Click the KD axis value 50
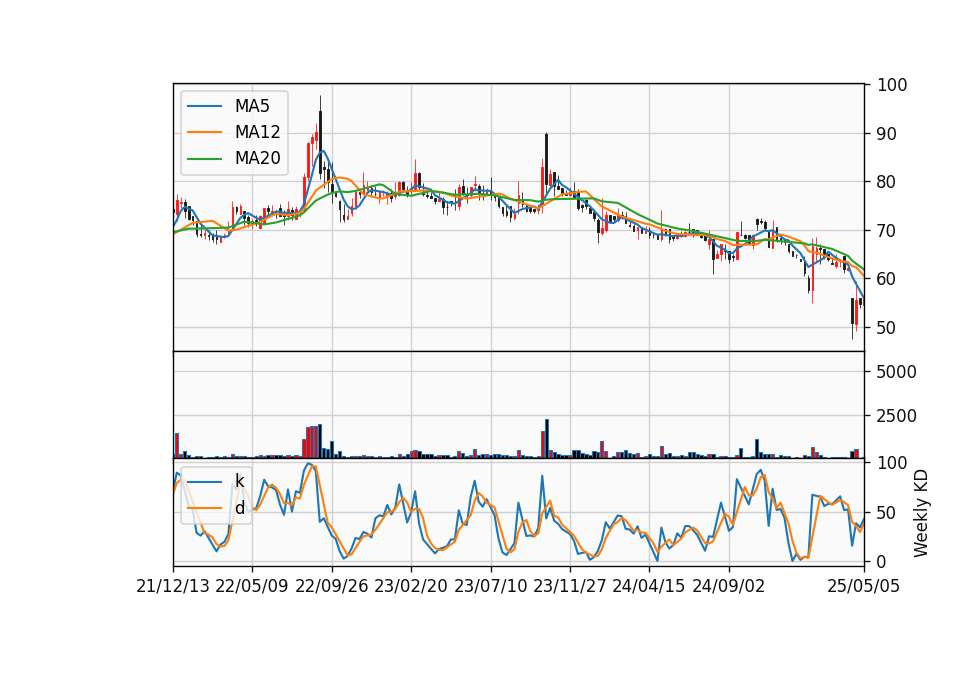The width and height of the screenshot is (960, 690). pos(887,512)
